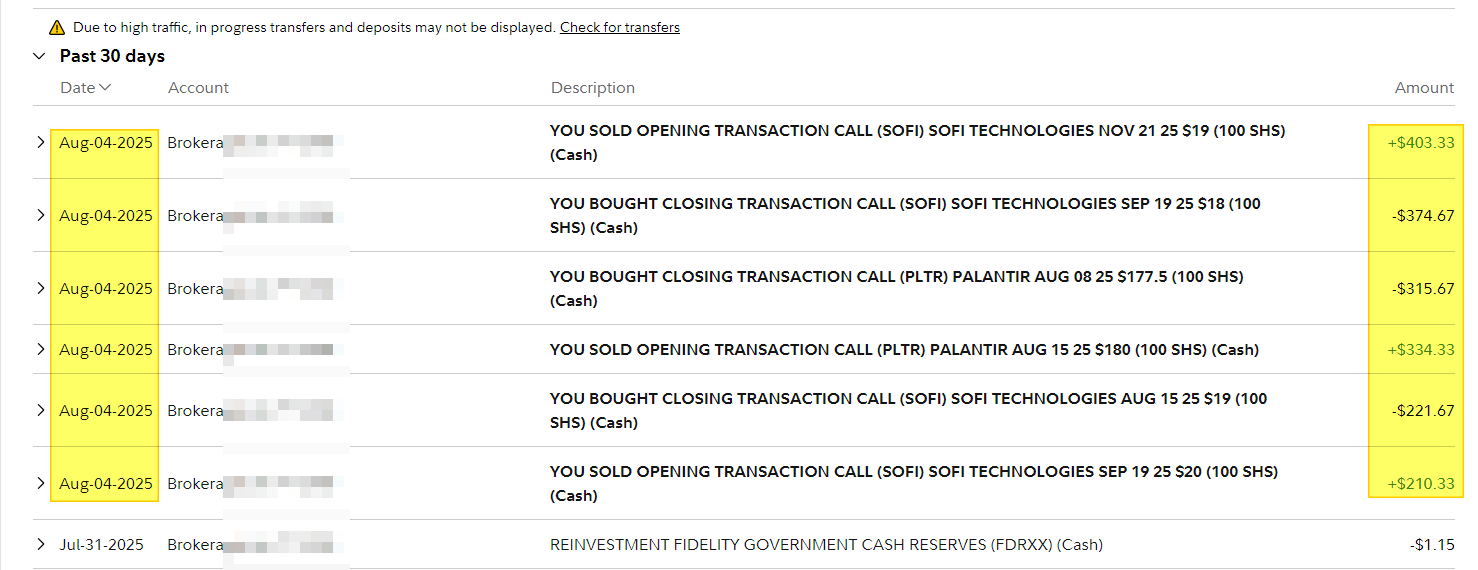
Task: Click the yellow warning triangle icon
Action: [x=57, y=28]
